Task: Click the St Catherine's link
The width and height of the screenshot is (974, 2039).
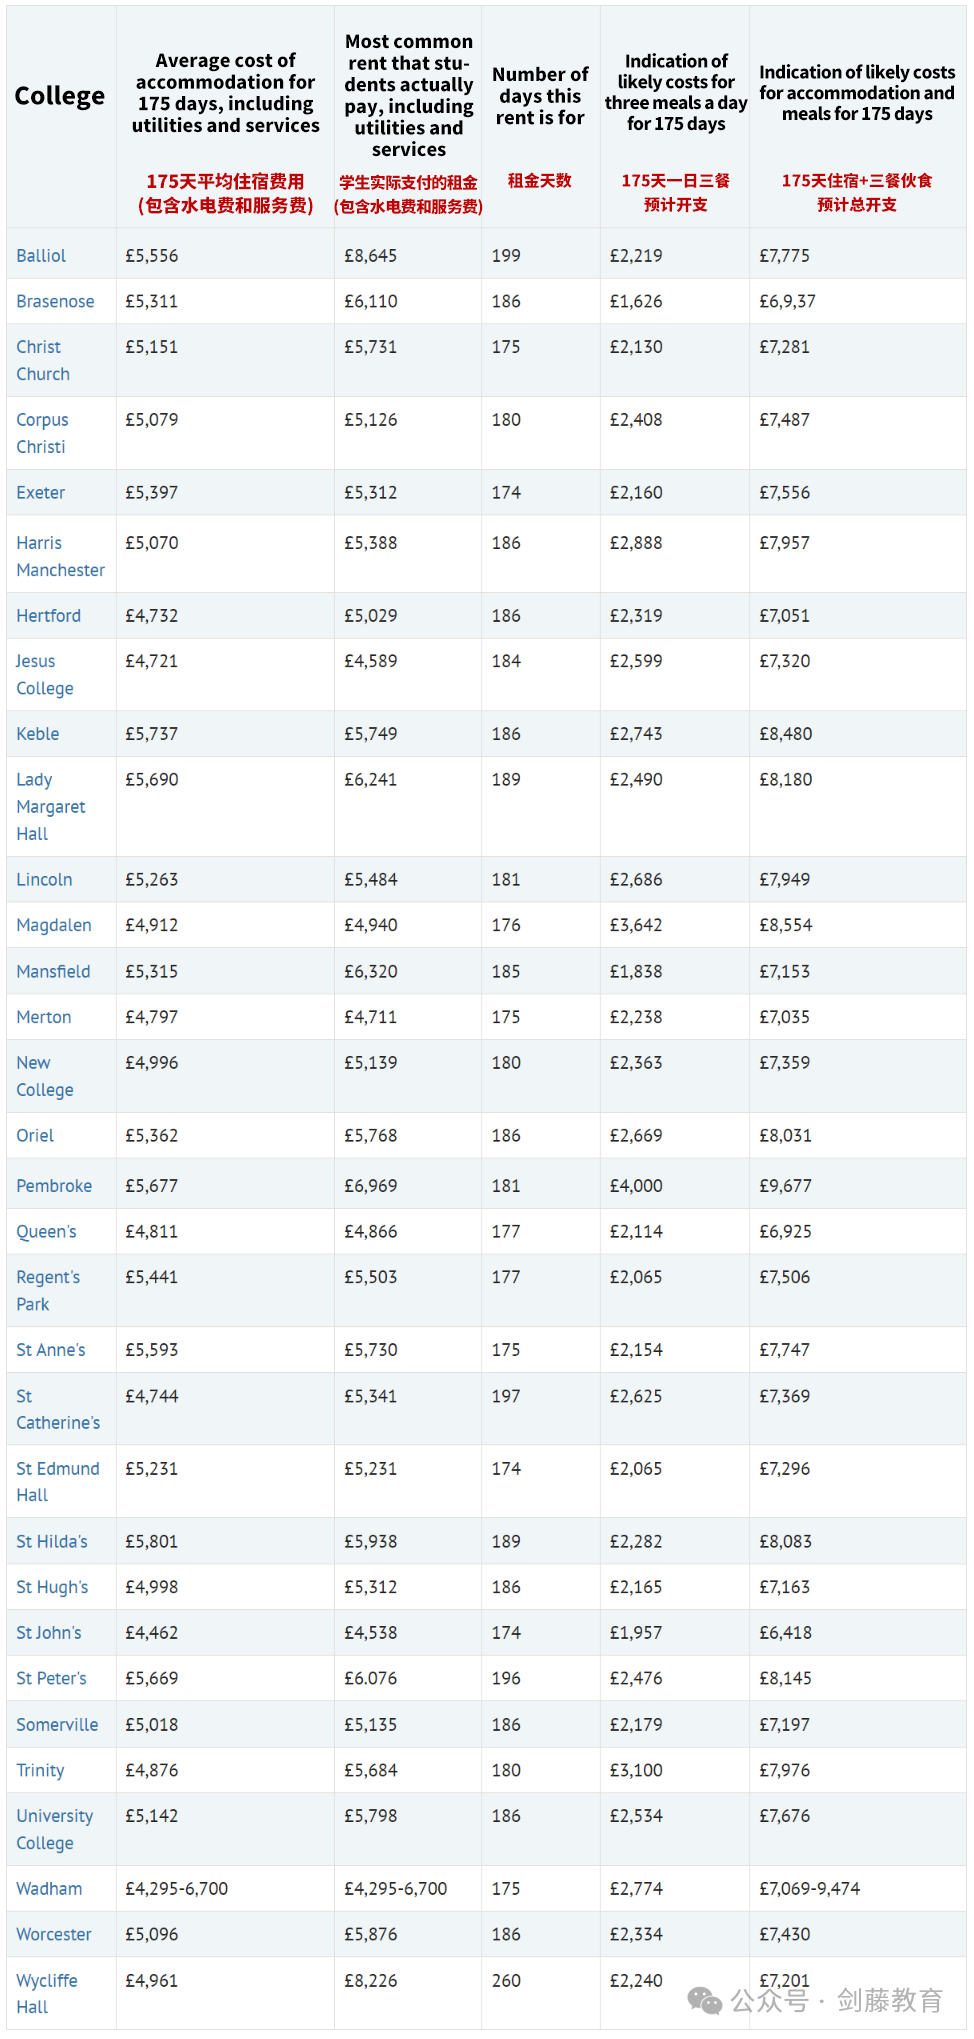Action: (x=58, y=1409)
